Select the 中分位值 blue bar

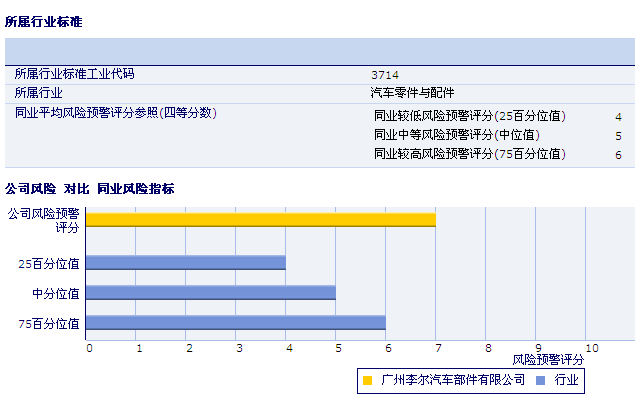click(x=211, y=293)
